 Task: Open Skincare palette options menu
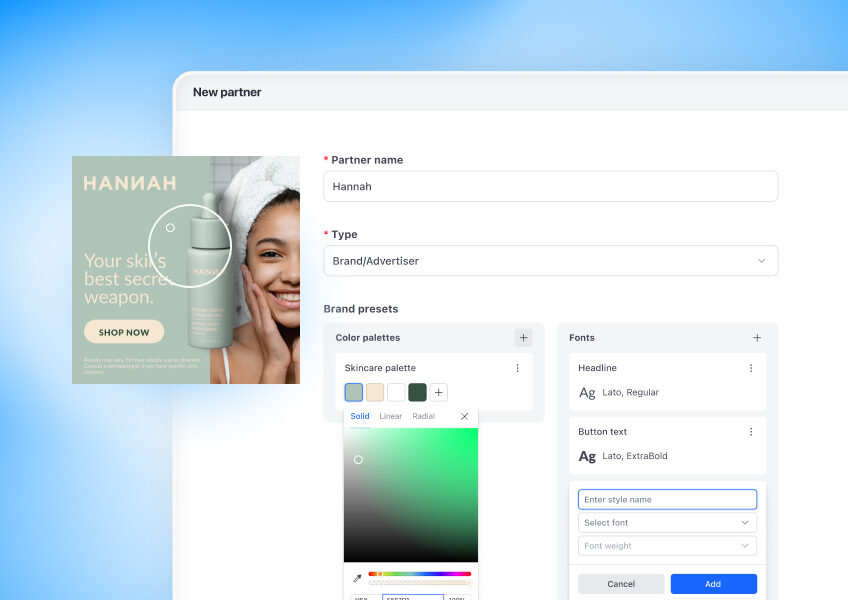[x=517, y=368]
